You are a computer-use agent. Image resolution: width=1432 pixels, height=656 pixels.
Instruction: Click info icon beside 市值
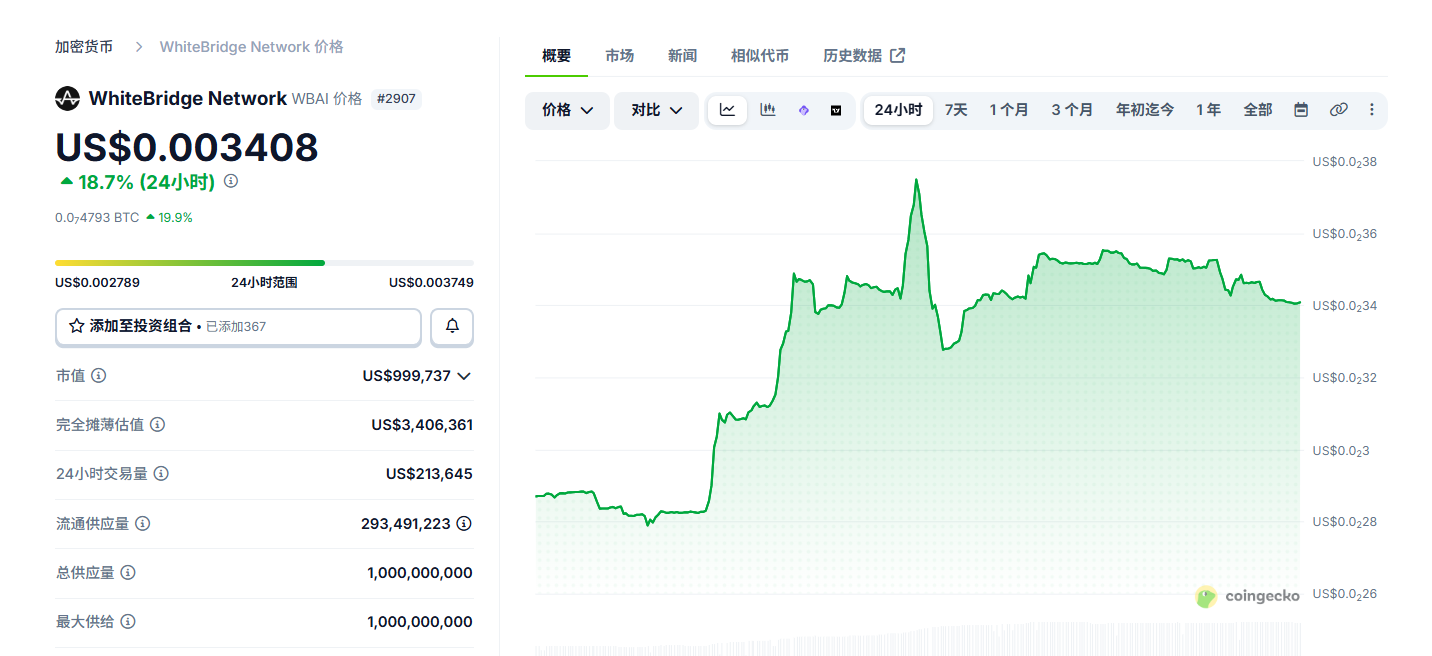[99, 376]
